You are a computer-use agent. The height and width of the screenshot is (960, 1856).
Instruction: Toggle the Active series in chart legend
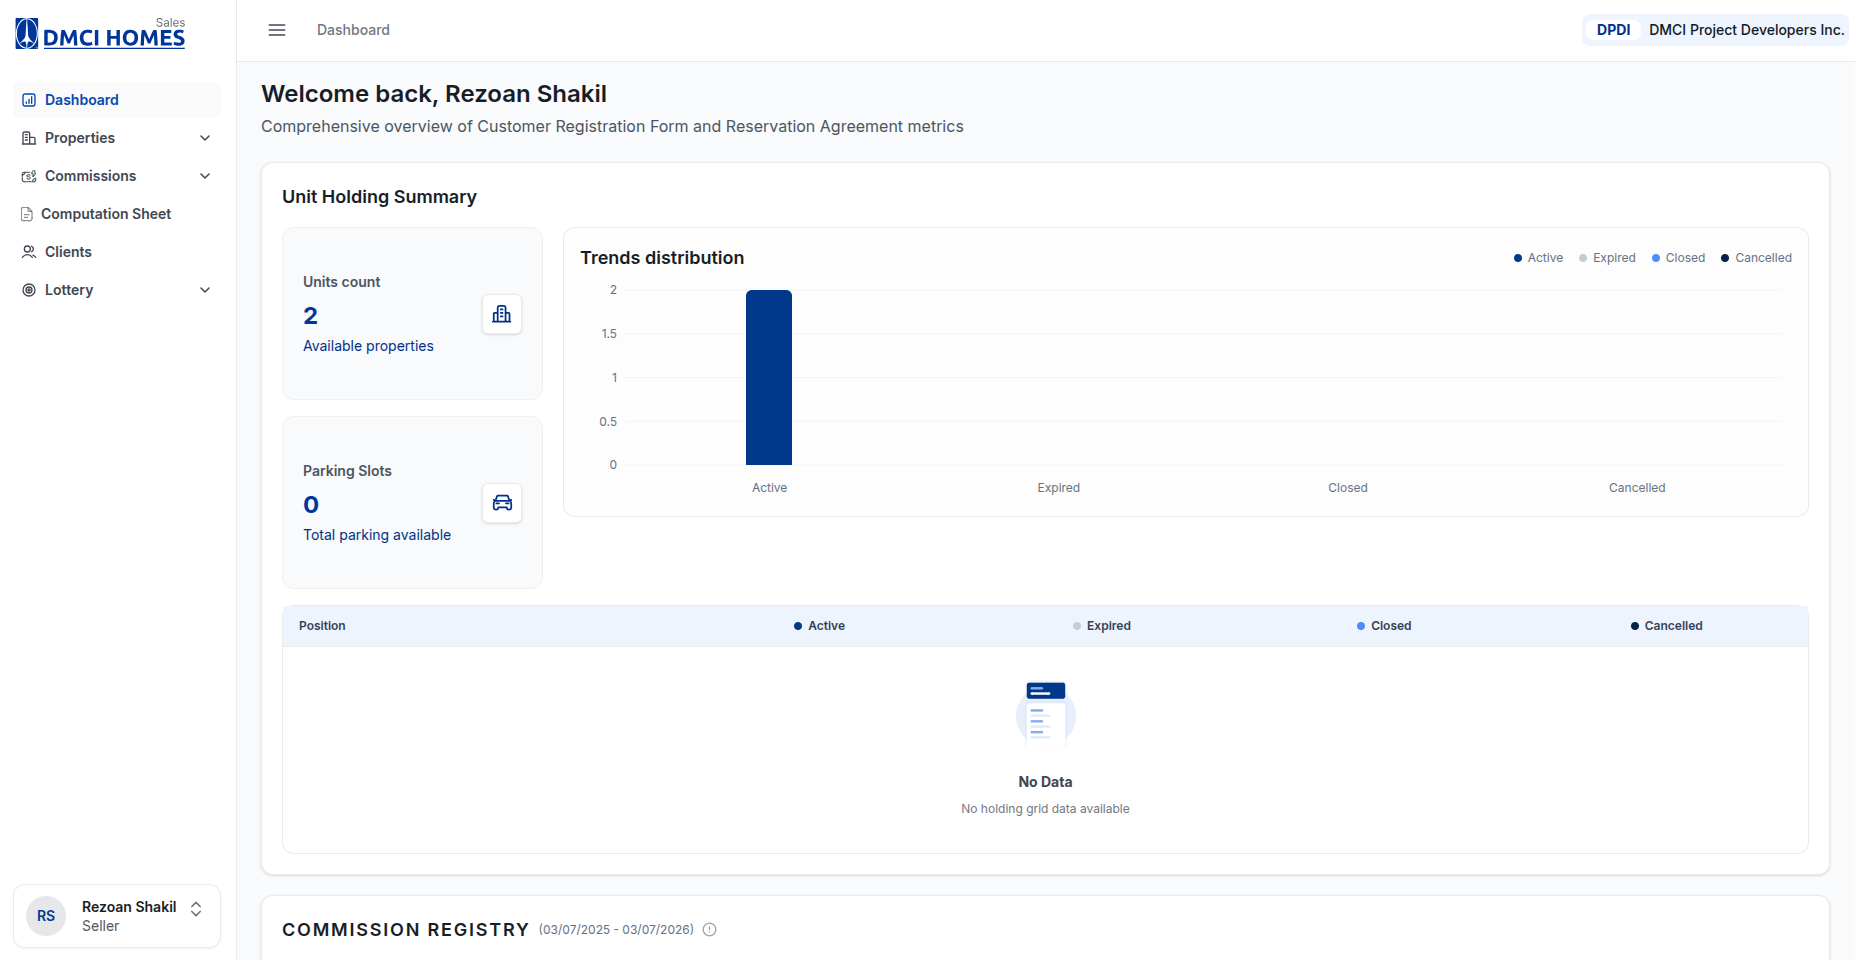1538,258
